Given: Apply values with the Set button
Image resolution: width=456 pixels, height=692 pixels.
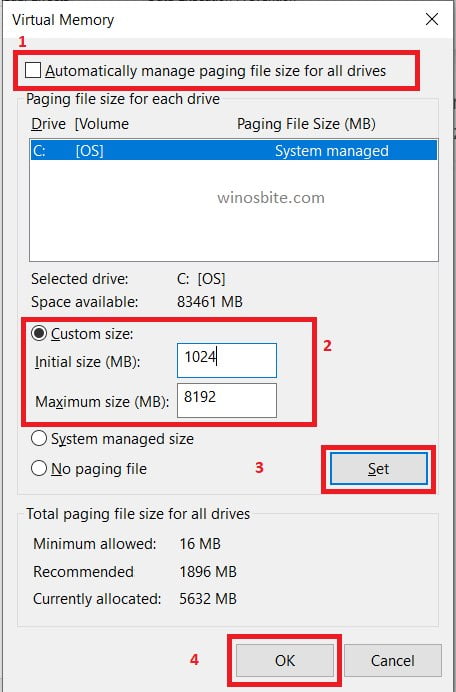Looking at the screenshot, I should 379,469.
